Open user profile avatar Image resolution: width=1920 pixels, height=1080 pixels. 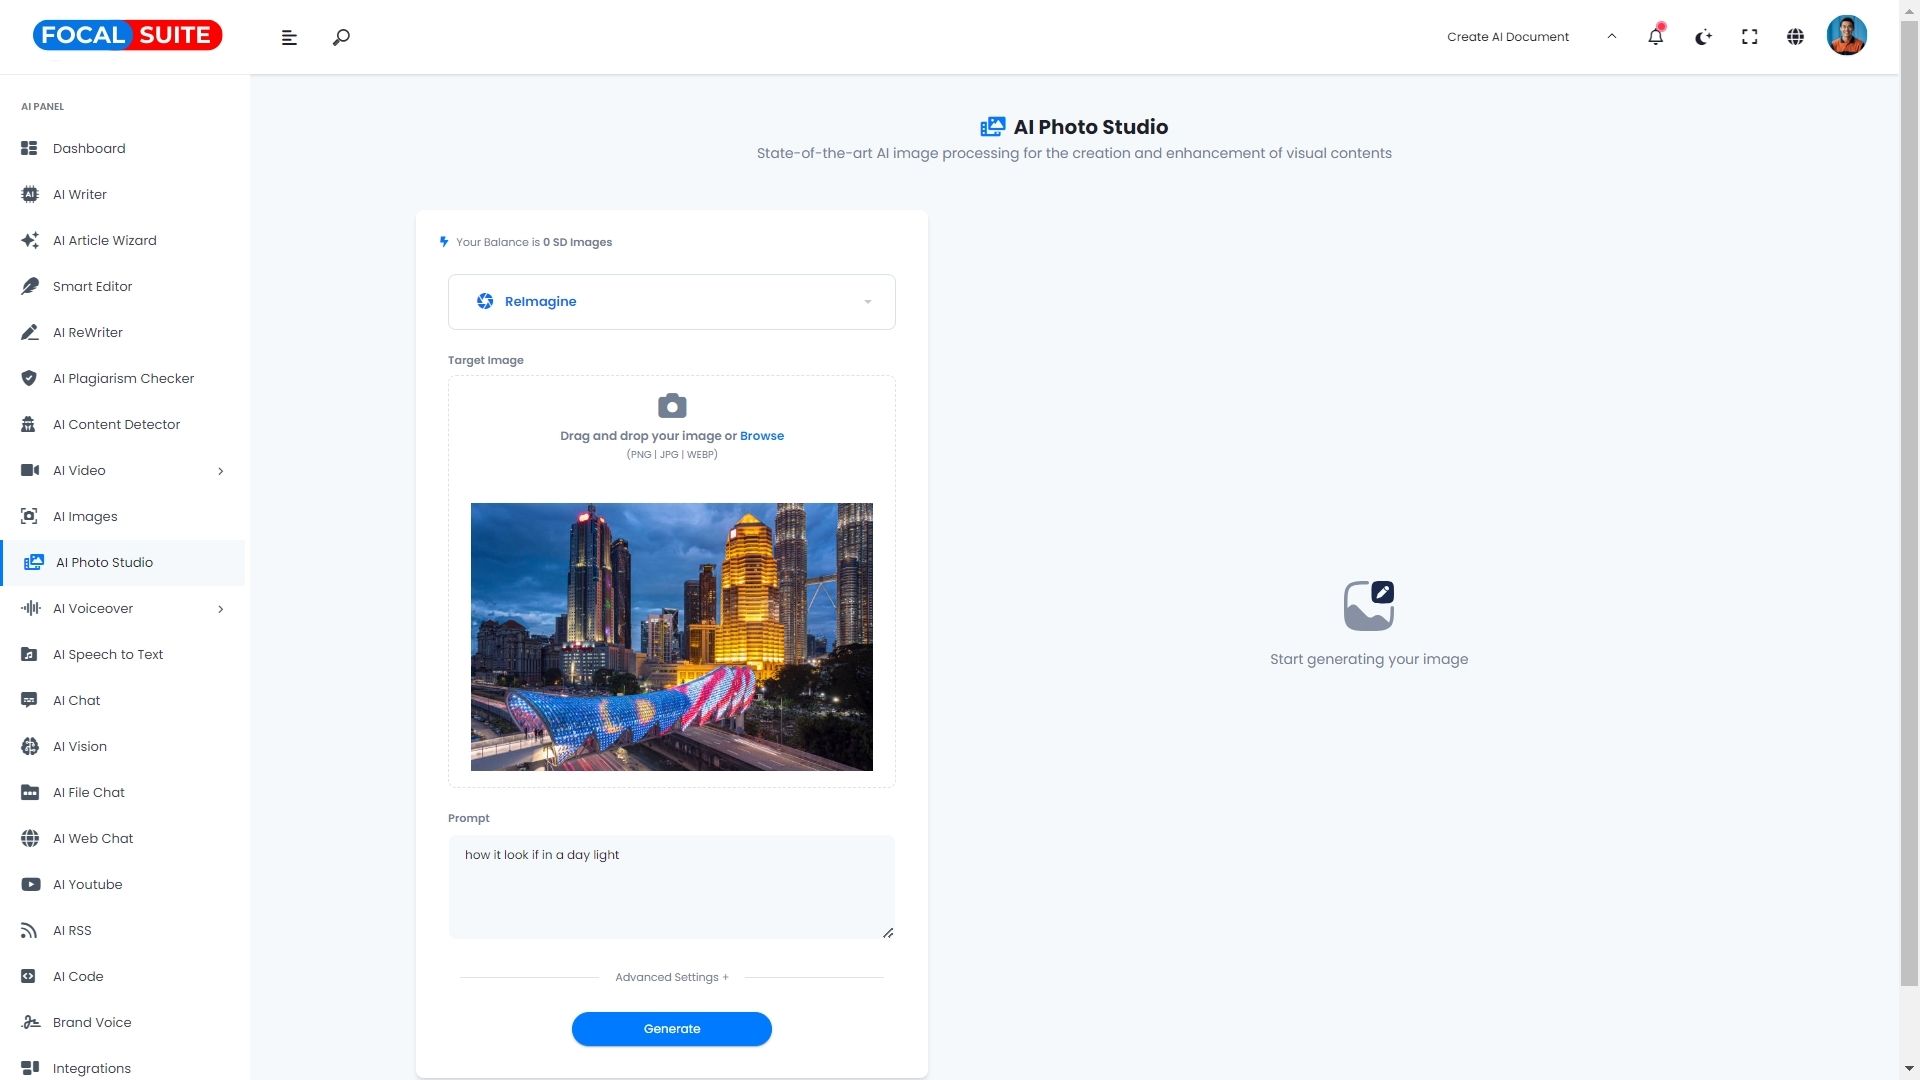click(1846, 36)
